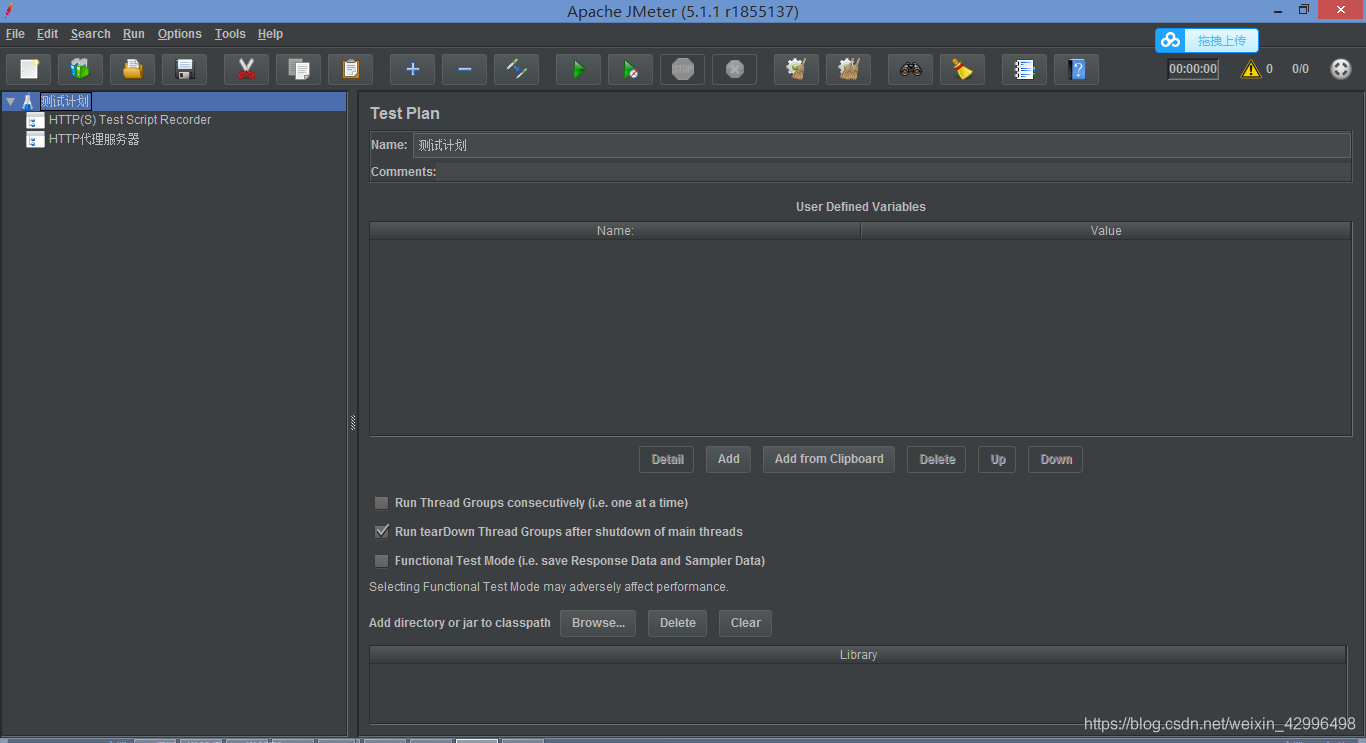Click the classpath Clear button

[x=746, y=623]
